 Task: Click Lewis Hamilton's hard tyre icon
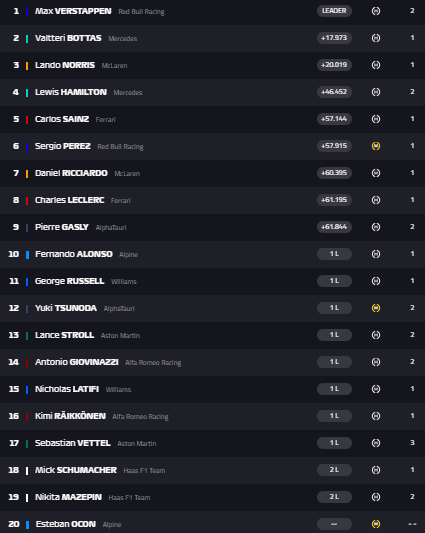pyautogui.click(x=376, y=92)
